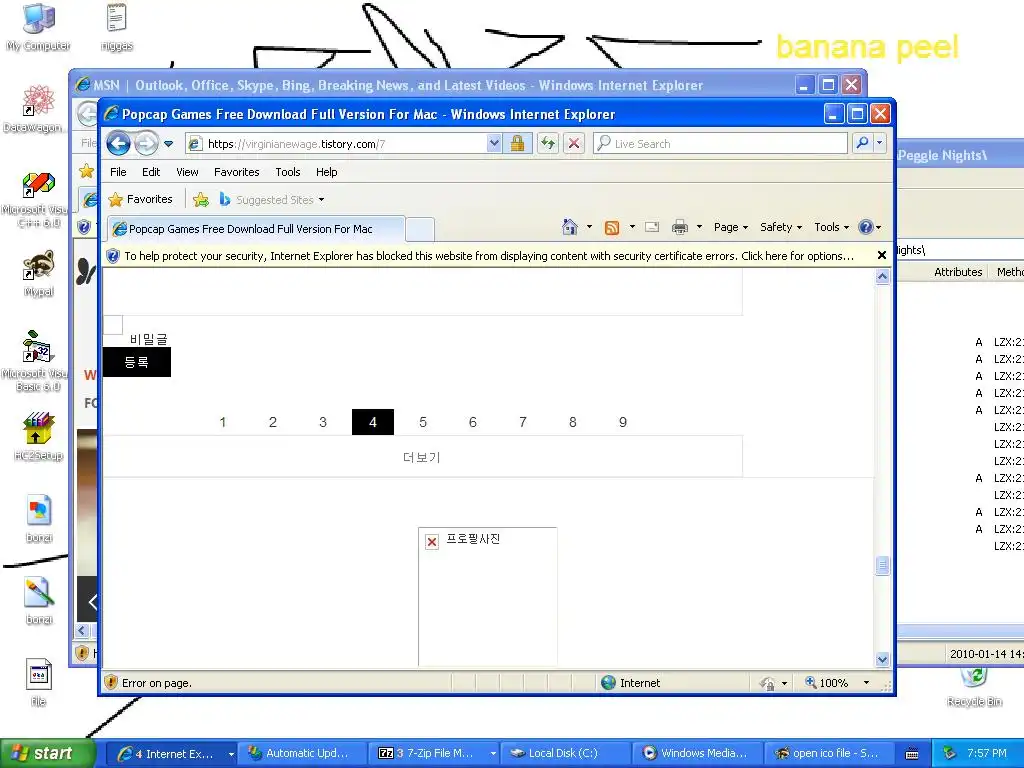Go to comment page 9
The image size is (1024, 768).
pos(623,422)
